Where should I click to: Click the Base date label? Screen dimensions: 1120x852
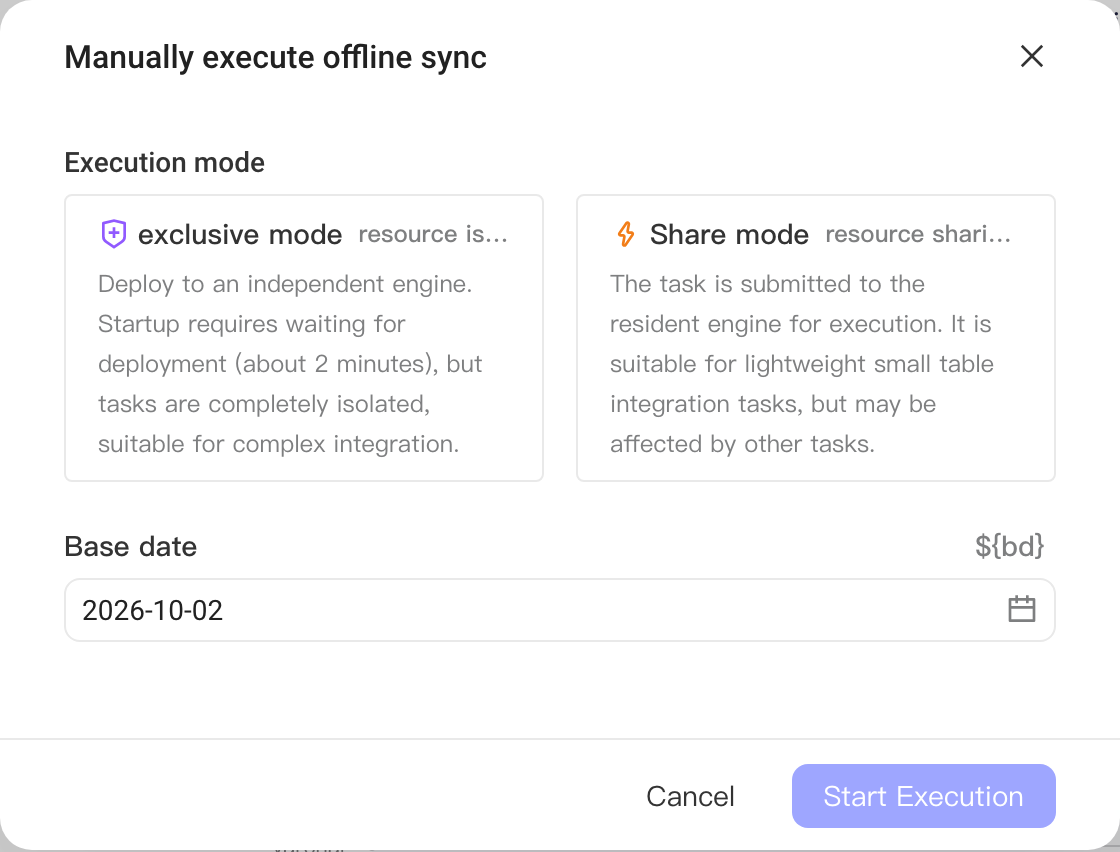[131, 546]
